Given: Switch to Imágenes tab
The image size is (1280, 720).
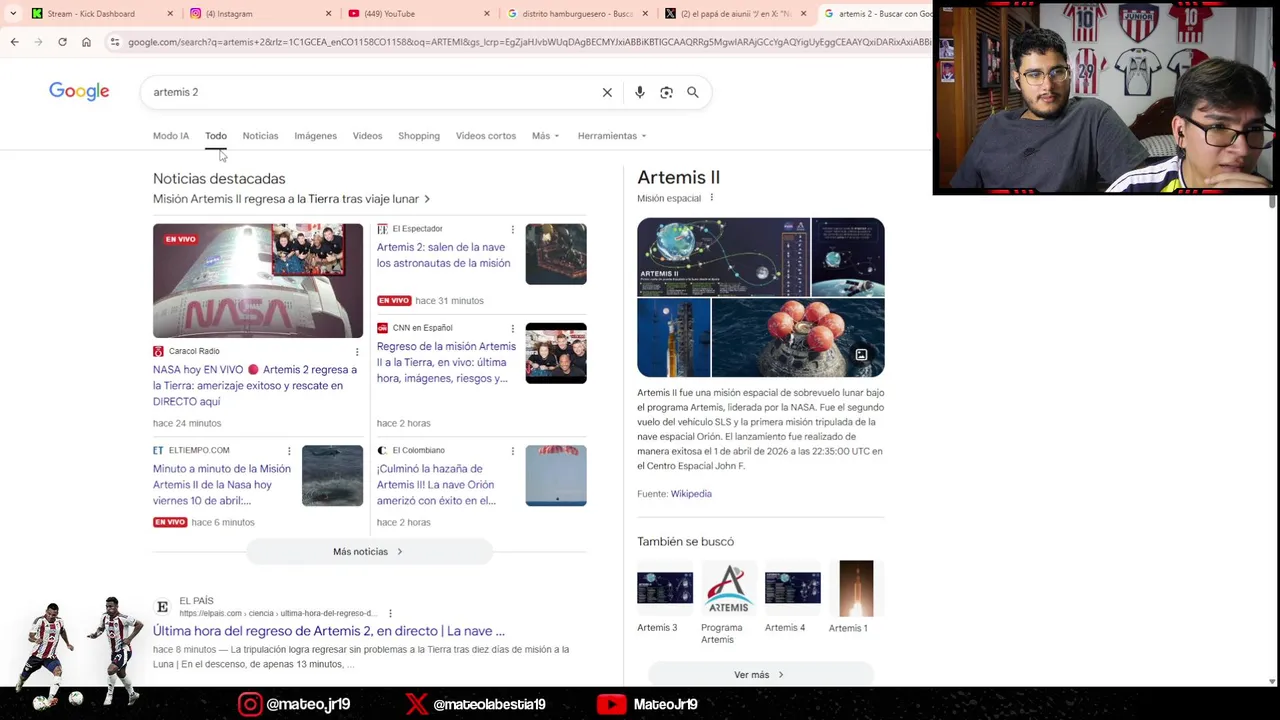Looking at the screenshot, I should point(315,136).
